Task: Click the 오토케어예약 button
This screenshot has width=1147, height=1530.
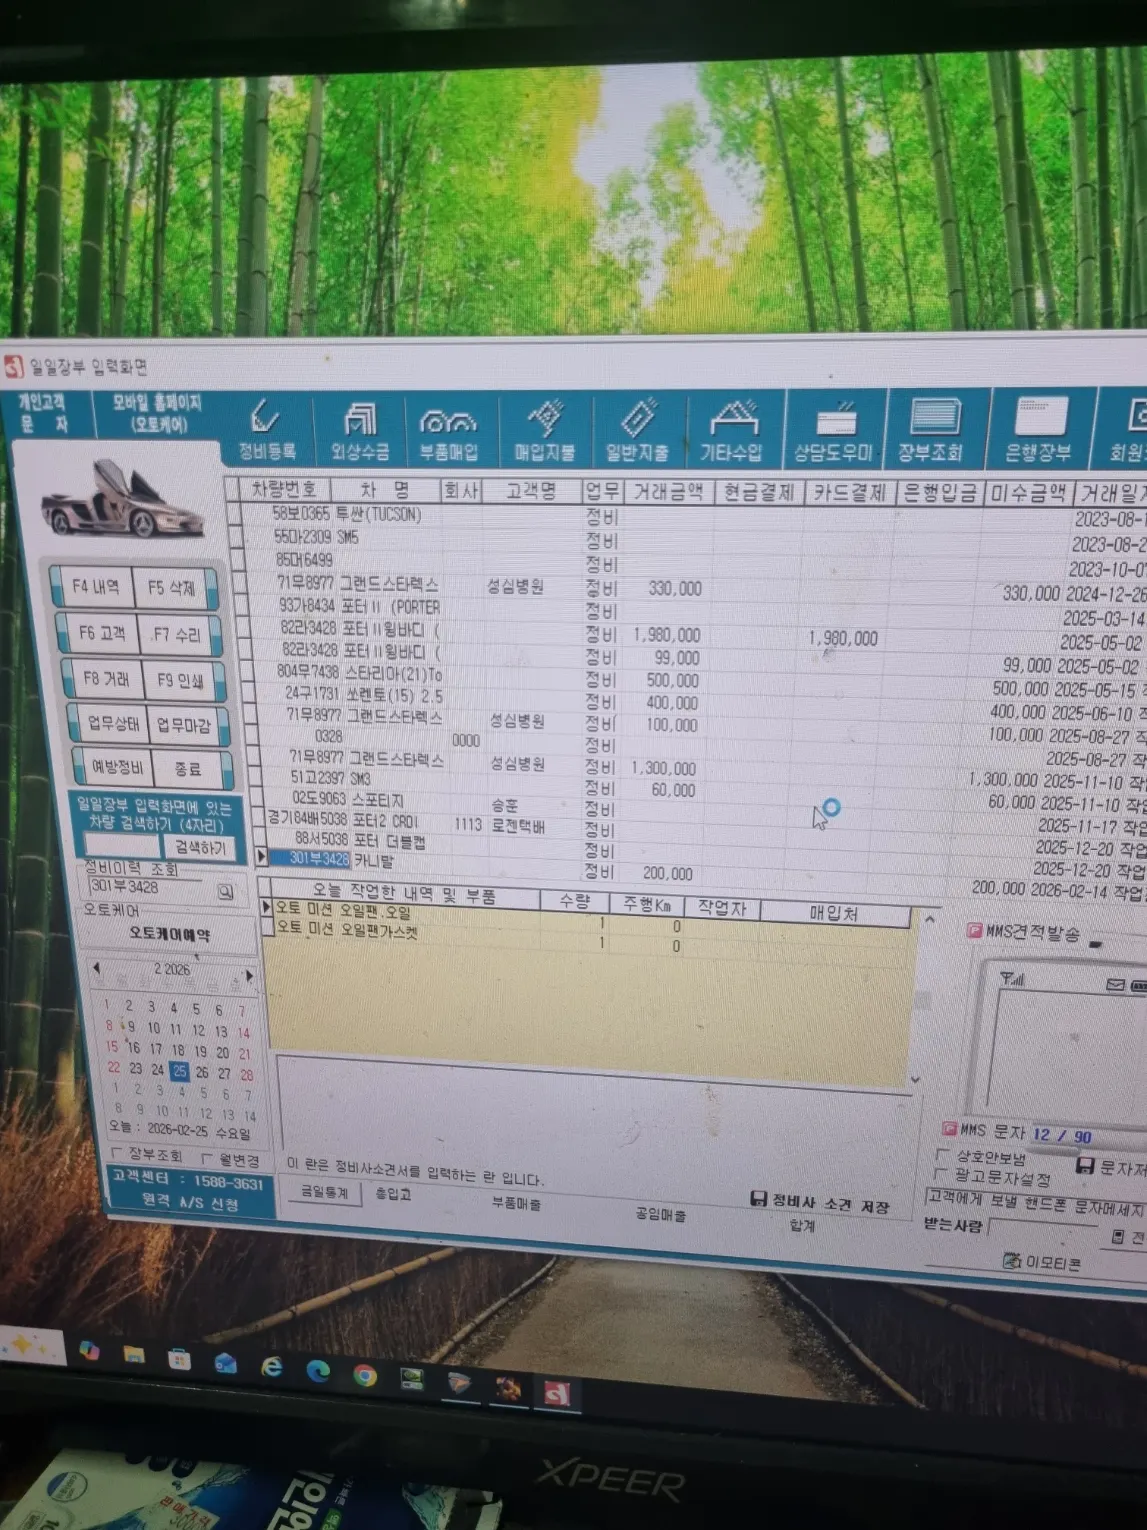Action: (x=169, y=935)
